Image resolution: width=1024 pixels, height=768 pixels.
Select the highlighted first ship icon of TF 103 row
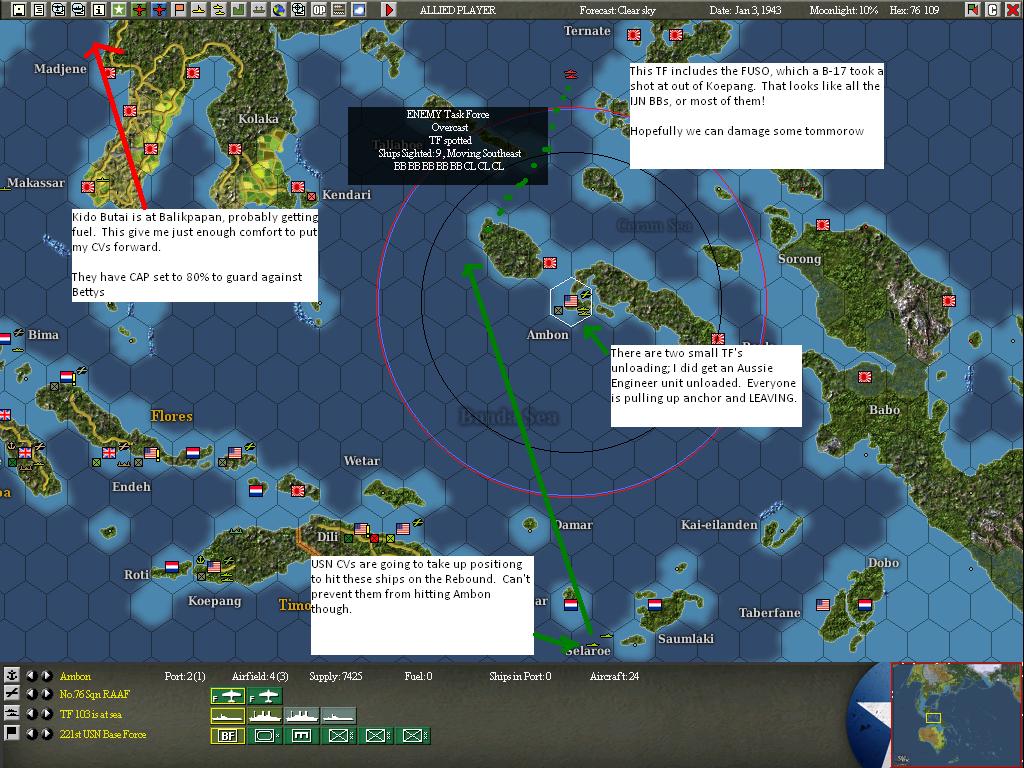[228, 716]
